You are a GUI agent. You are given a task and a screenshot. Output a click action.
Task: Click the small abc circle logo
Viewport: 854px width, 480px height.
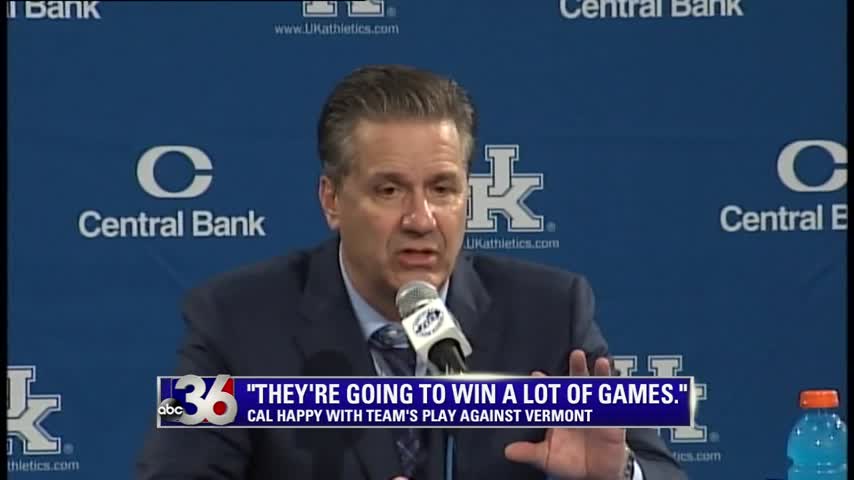point(170,410)
